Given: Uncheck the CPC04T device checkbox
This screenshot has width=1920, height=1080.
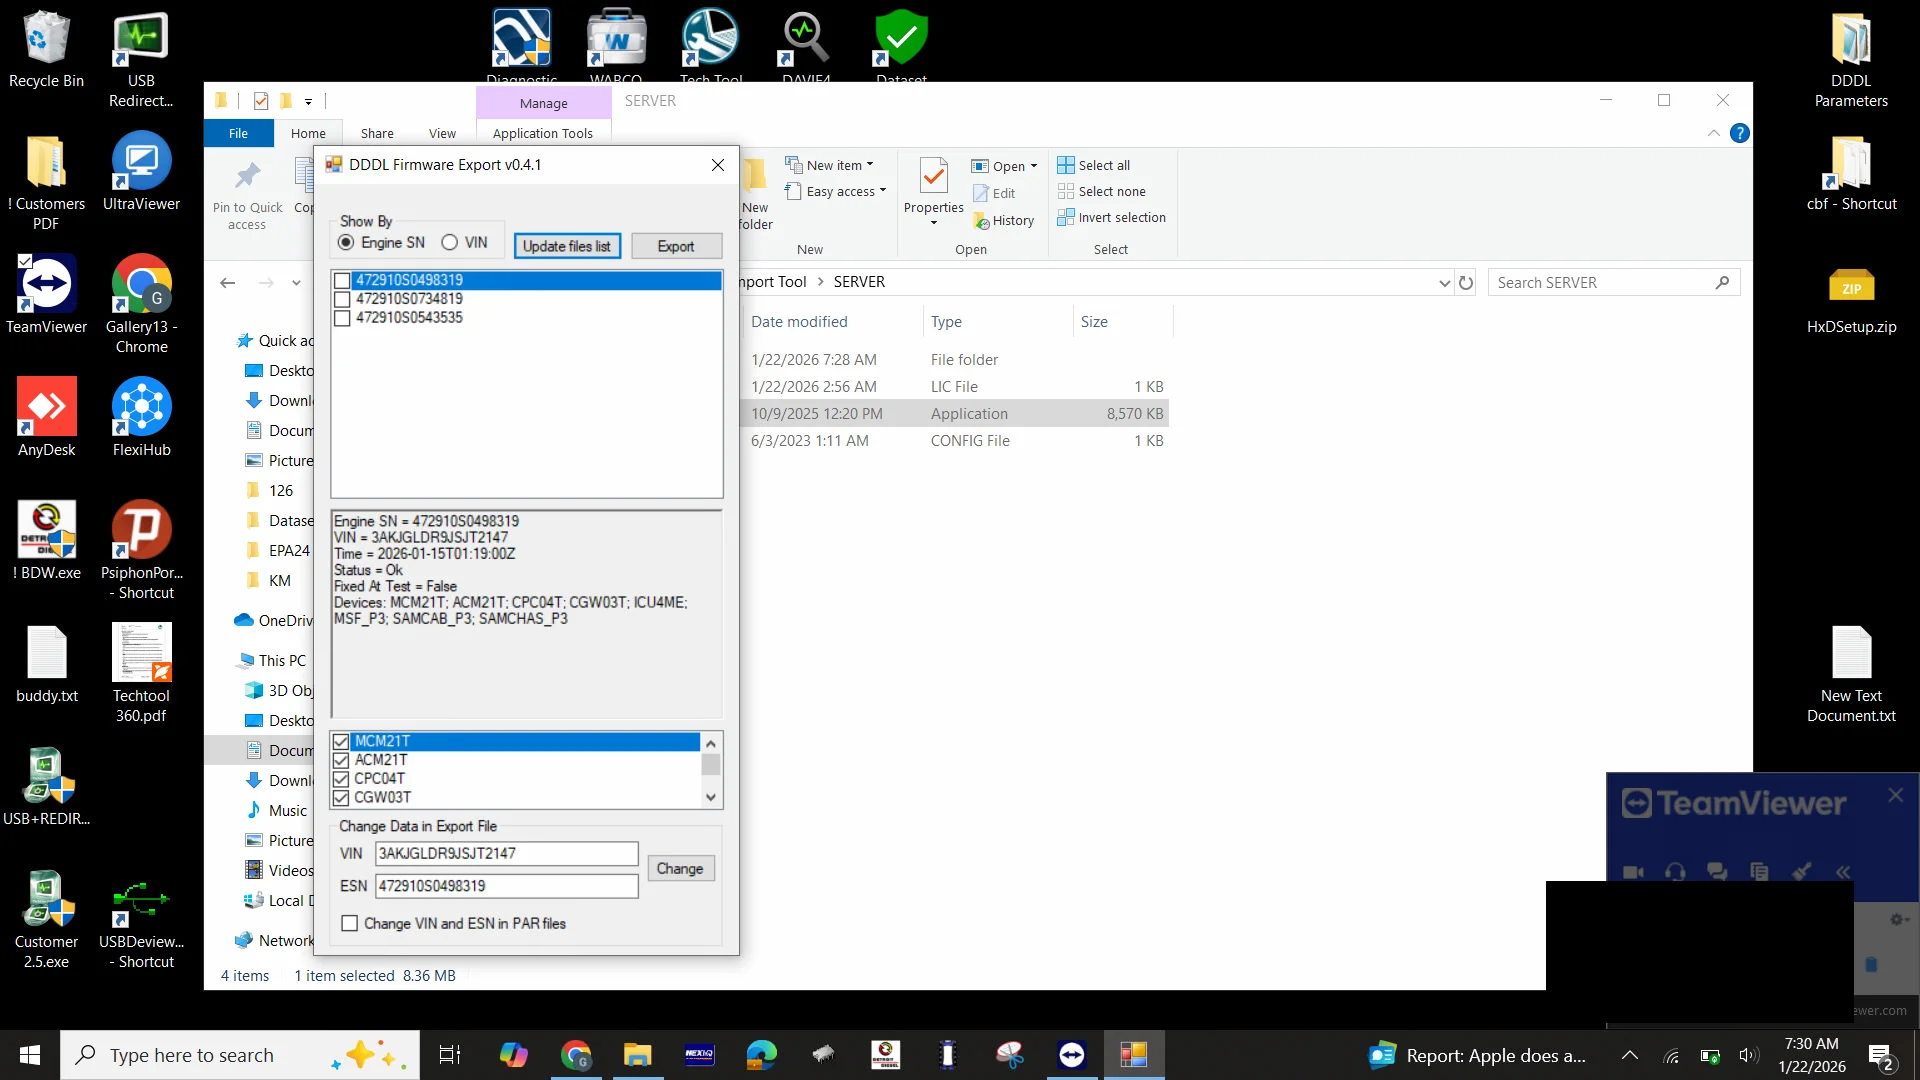Looking at the screenshot, I should coord(341,779).
